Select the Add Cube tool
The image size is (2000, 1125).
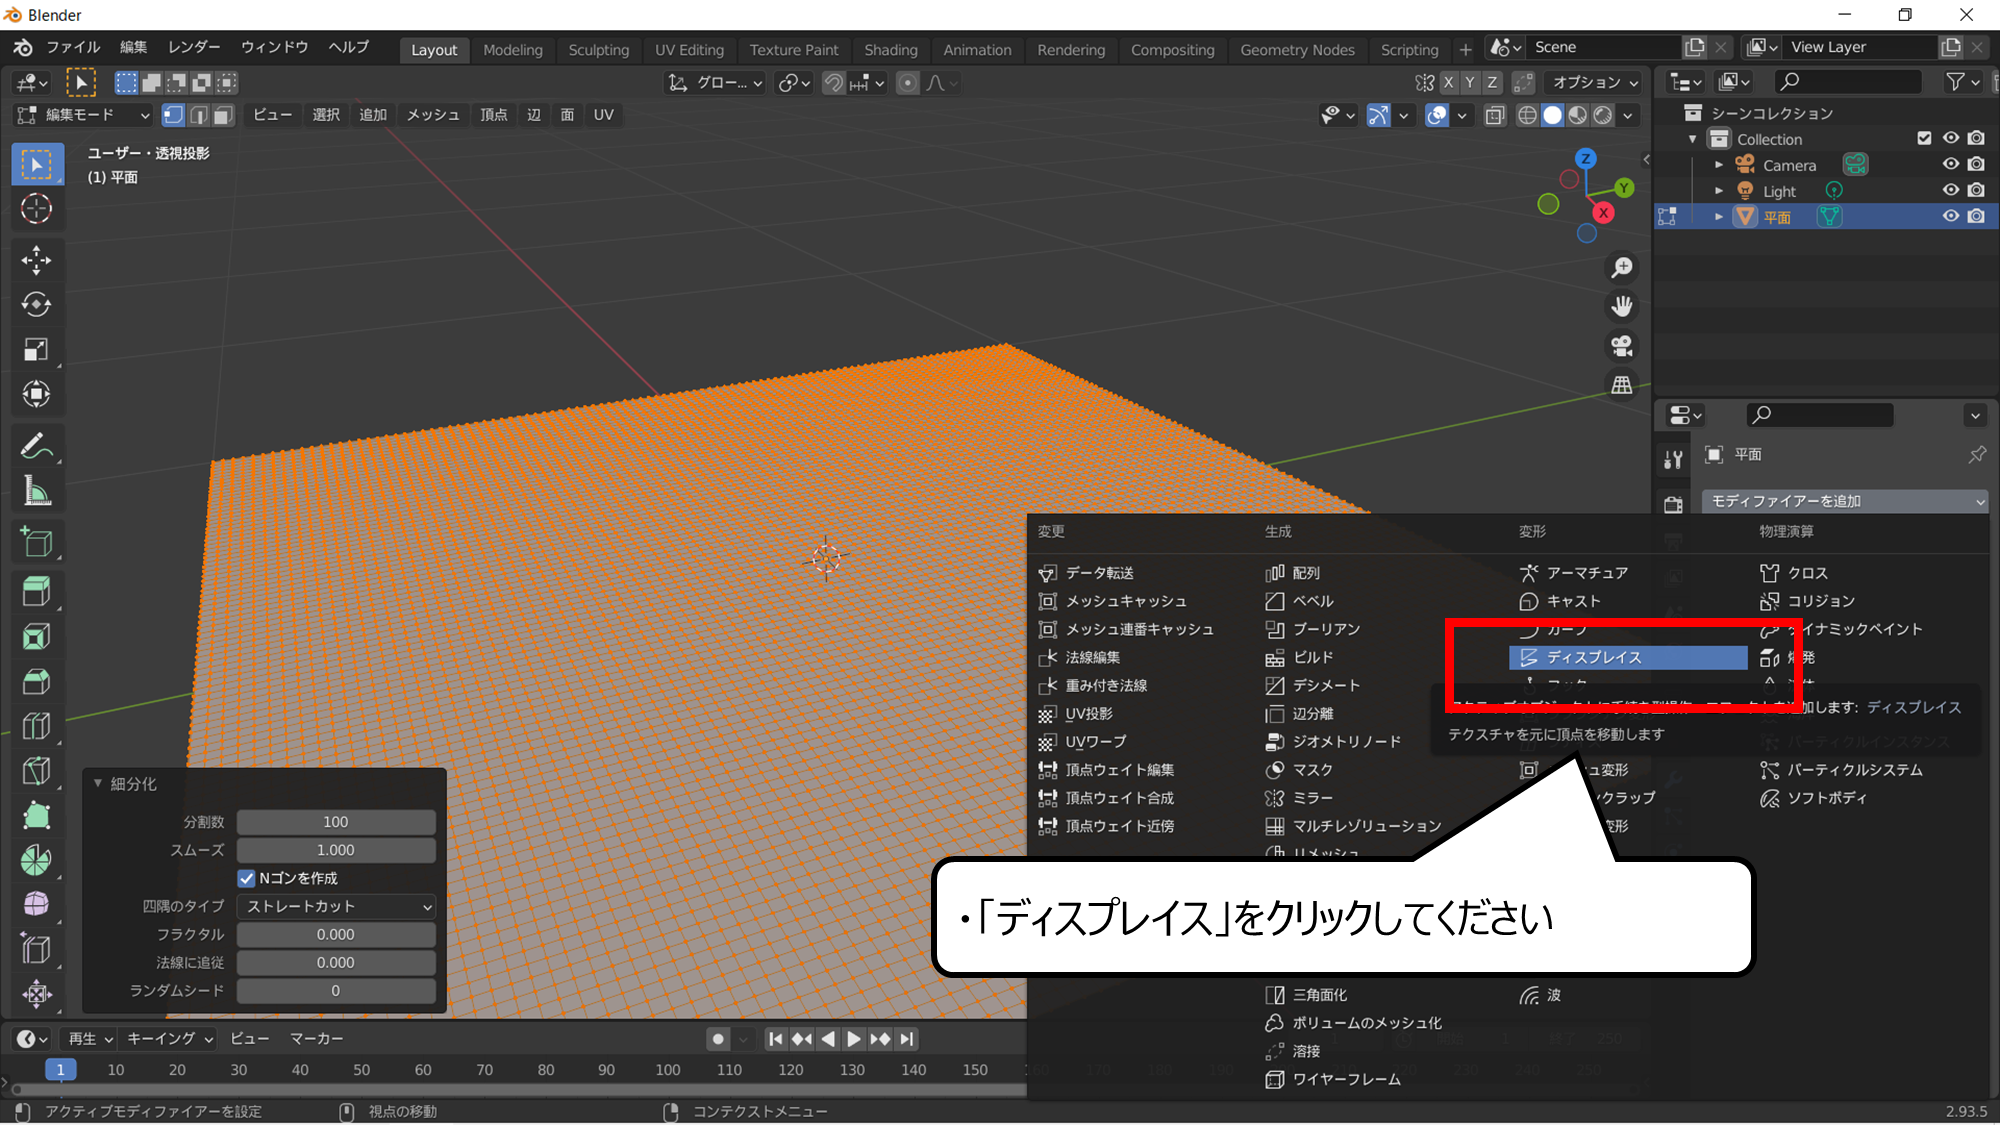(37, 542)
